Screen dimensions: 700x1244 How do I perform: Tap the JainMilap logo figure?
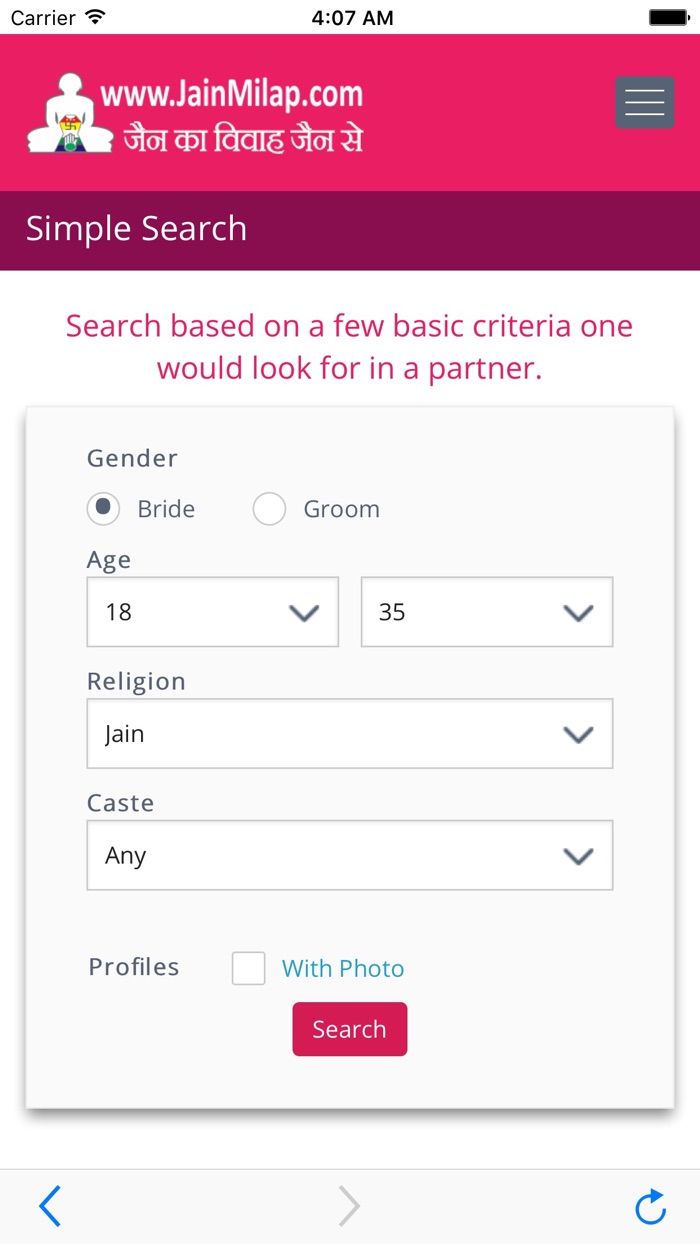[x=65, y=113]
